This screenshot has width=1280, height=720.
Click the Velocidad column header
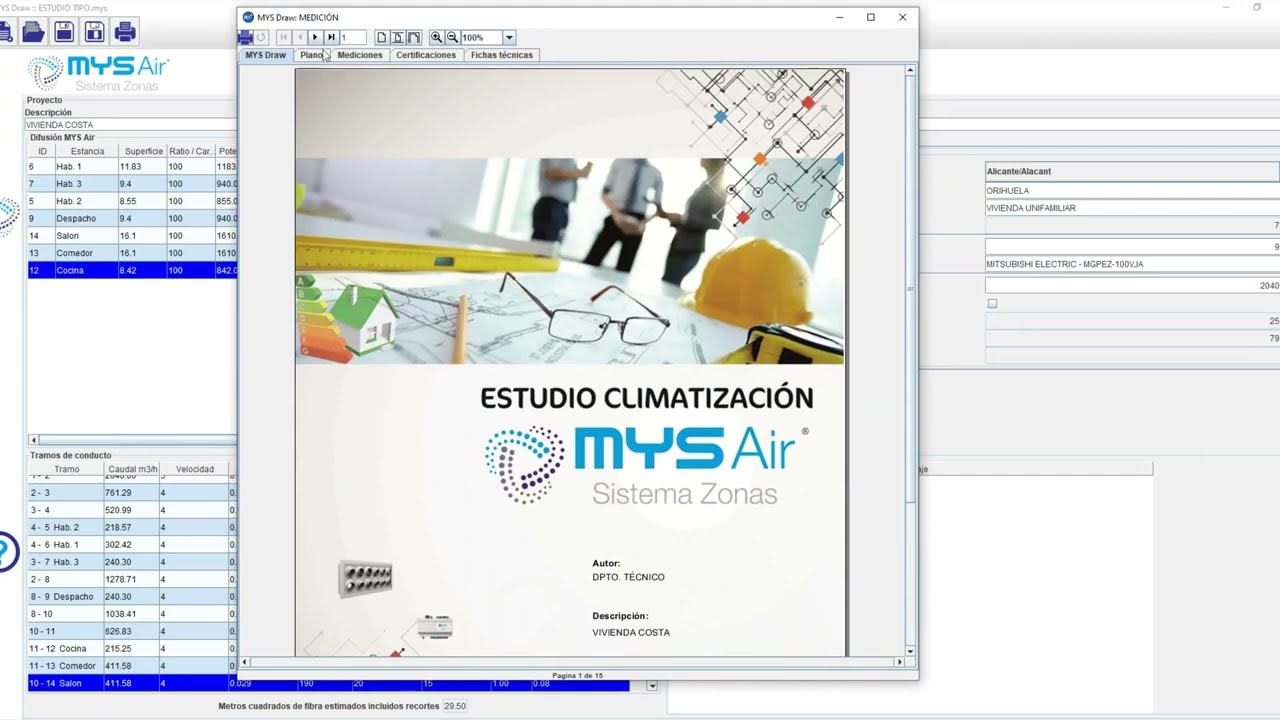click(x=195, y=469)
